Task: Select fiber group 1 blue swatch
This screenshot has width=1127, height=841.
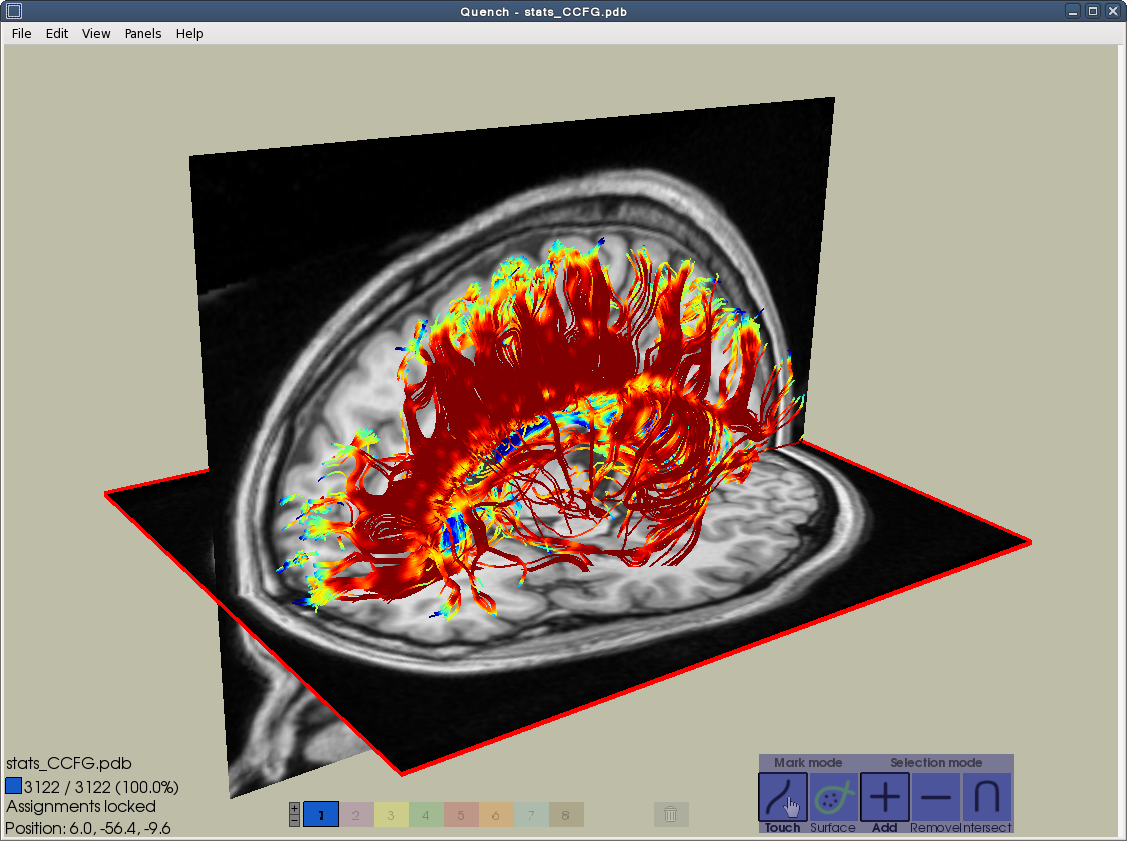Action: click(321, 815)
